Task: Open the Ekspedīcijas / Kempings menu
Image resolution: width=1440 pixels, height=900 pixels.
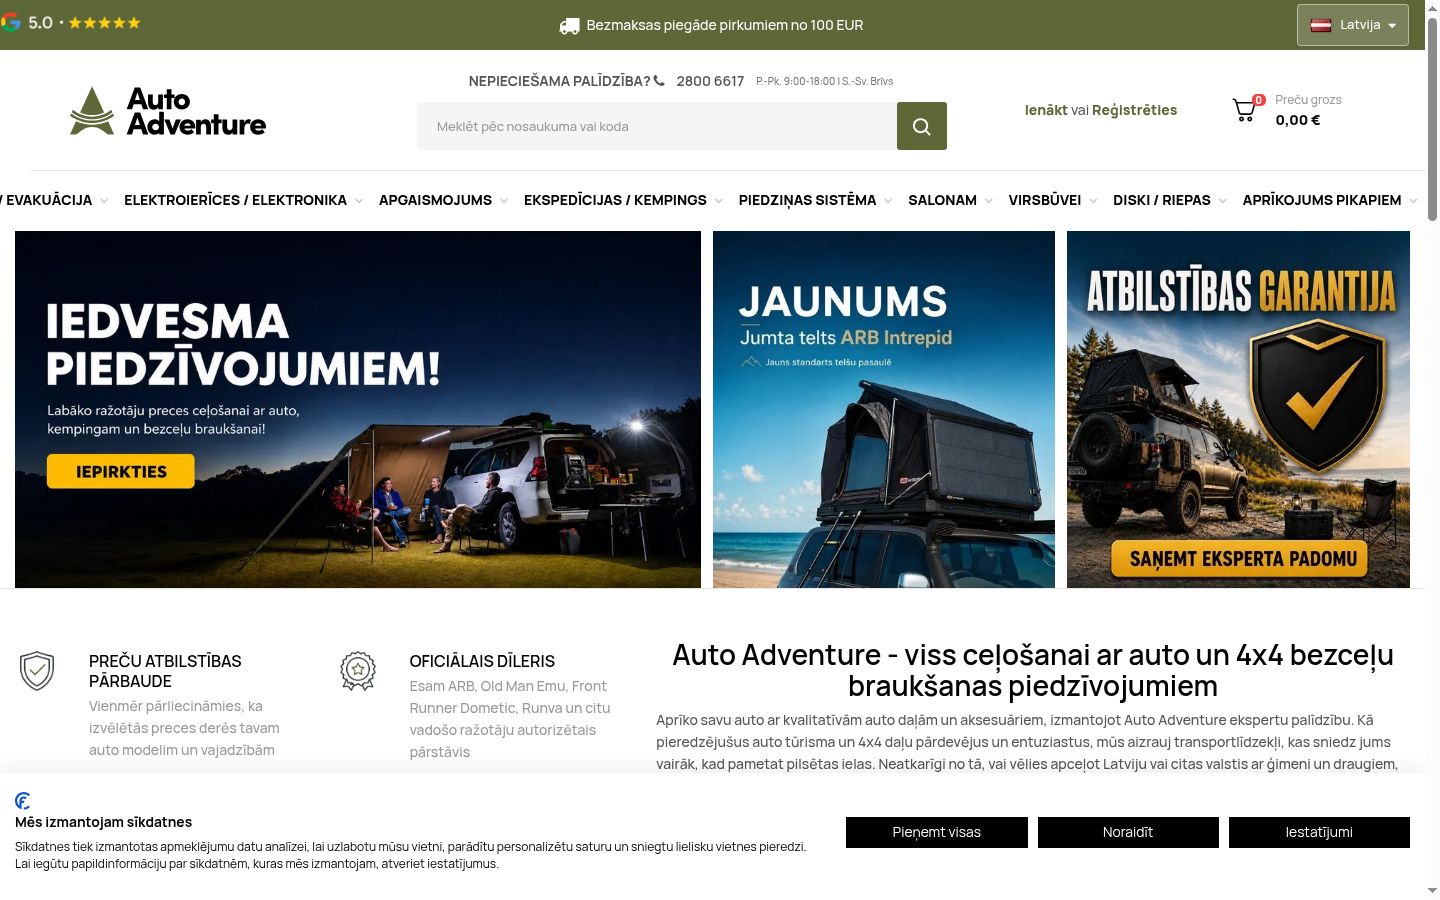Action: pos(615,200)
